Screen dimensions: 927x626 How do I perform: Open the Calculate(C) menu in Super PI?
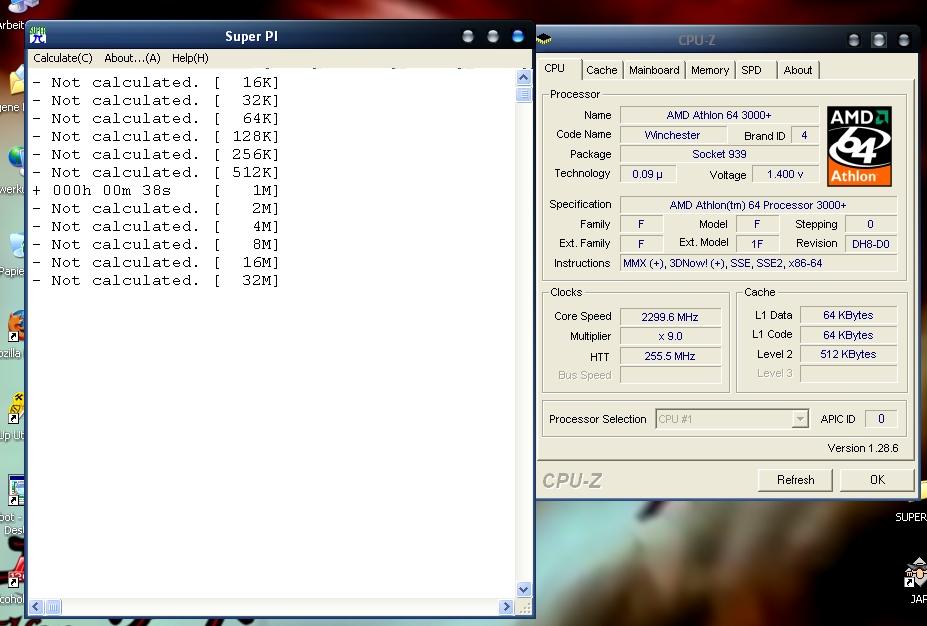click(x=63, y=58)
